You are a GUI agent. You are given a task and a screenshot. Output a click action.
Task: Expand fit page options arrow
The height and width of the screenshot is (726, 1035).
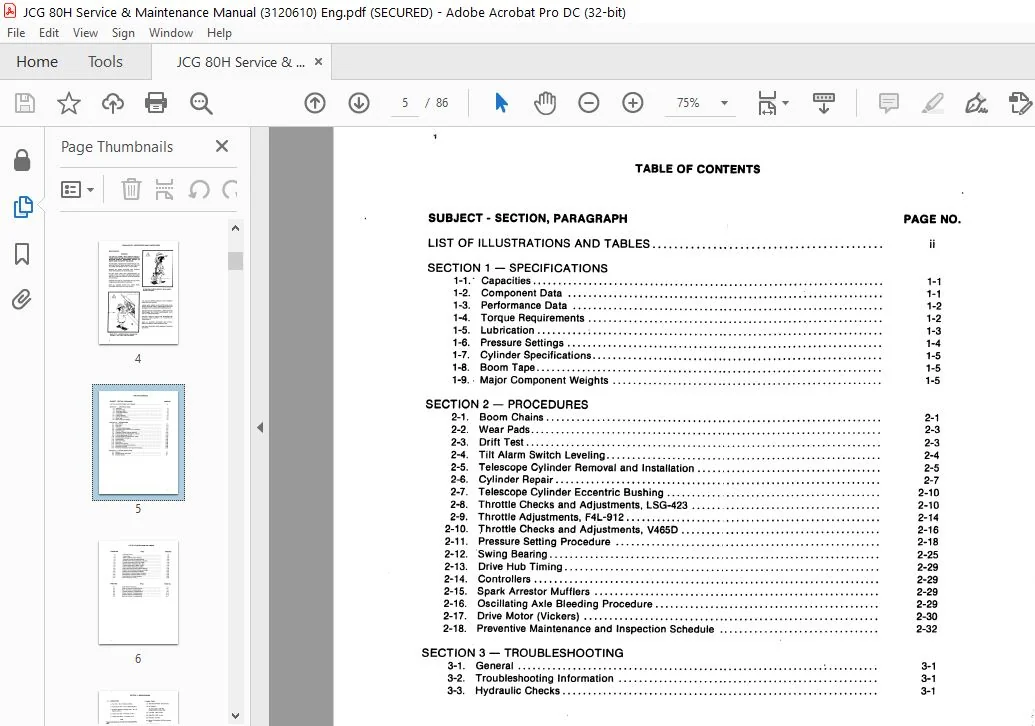pos(785,103)
